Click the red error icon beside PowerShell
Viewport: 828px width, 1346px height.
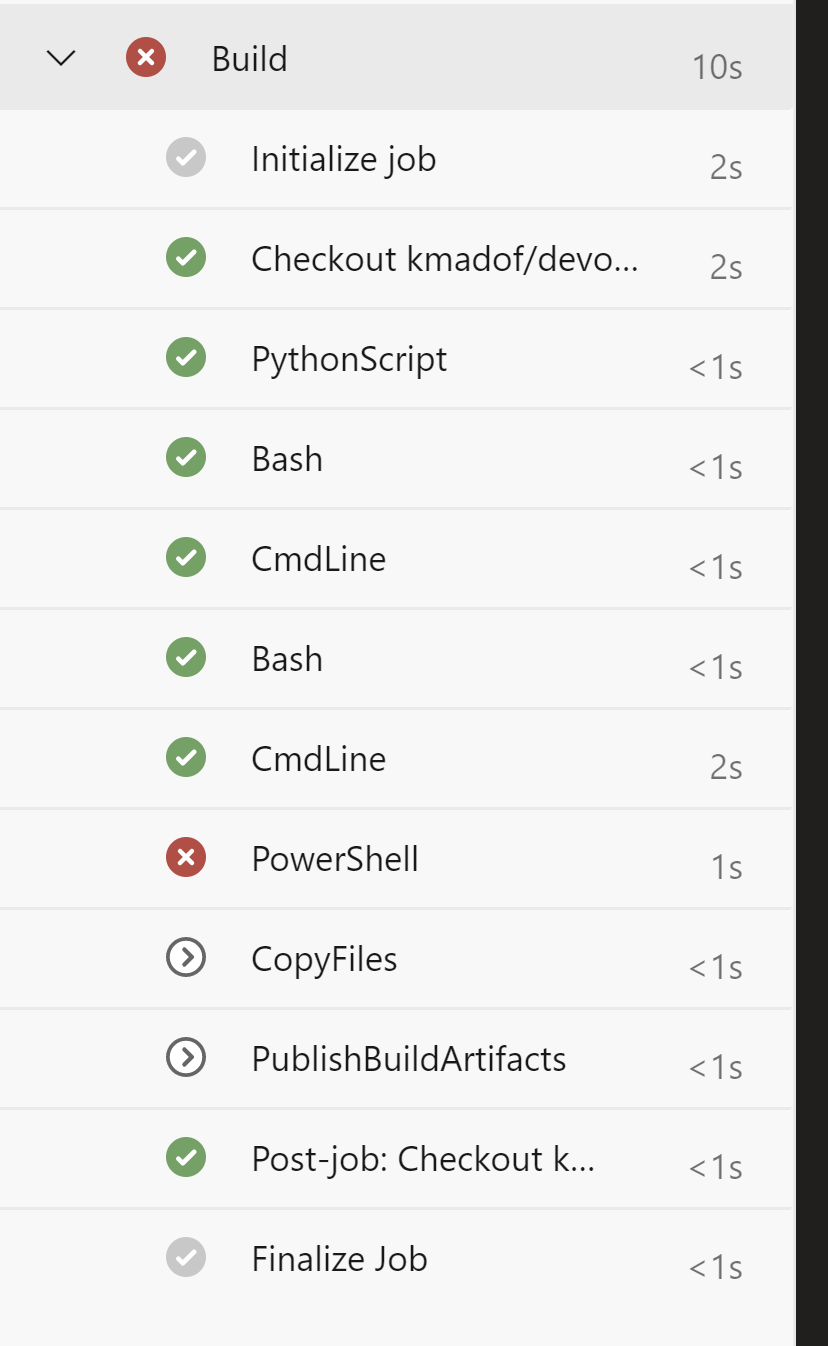point(186,858)
